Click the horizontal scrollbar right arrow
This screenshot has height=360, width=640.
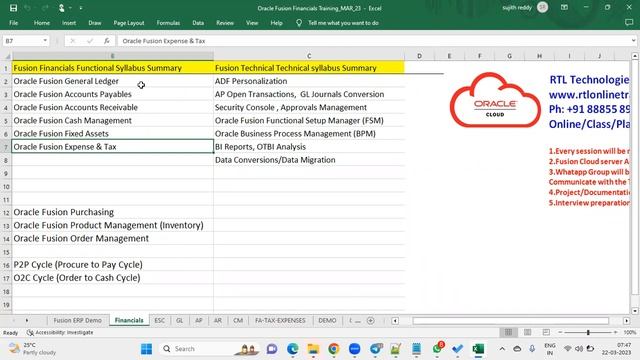click(x=627, y=321)
